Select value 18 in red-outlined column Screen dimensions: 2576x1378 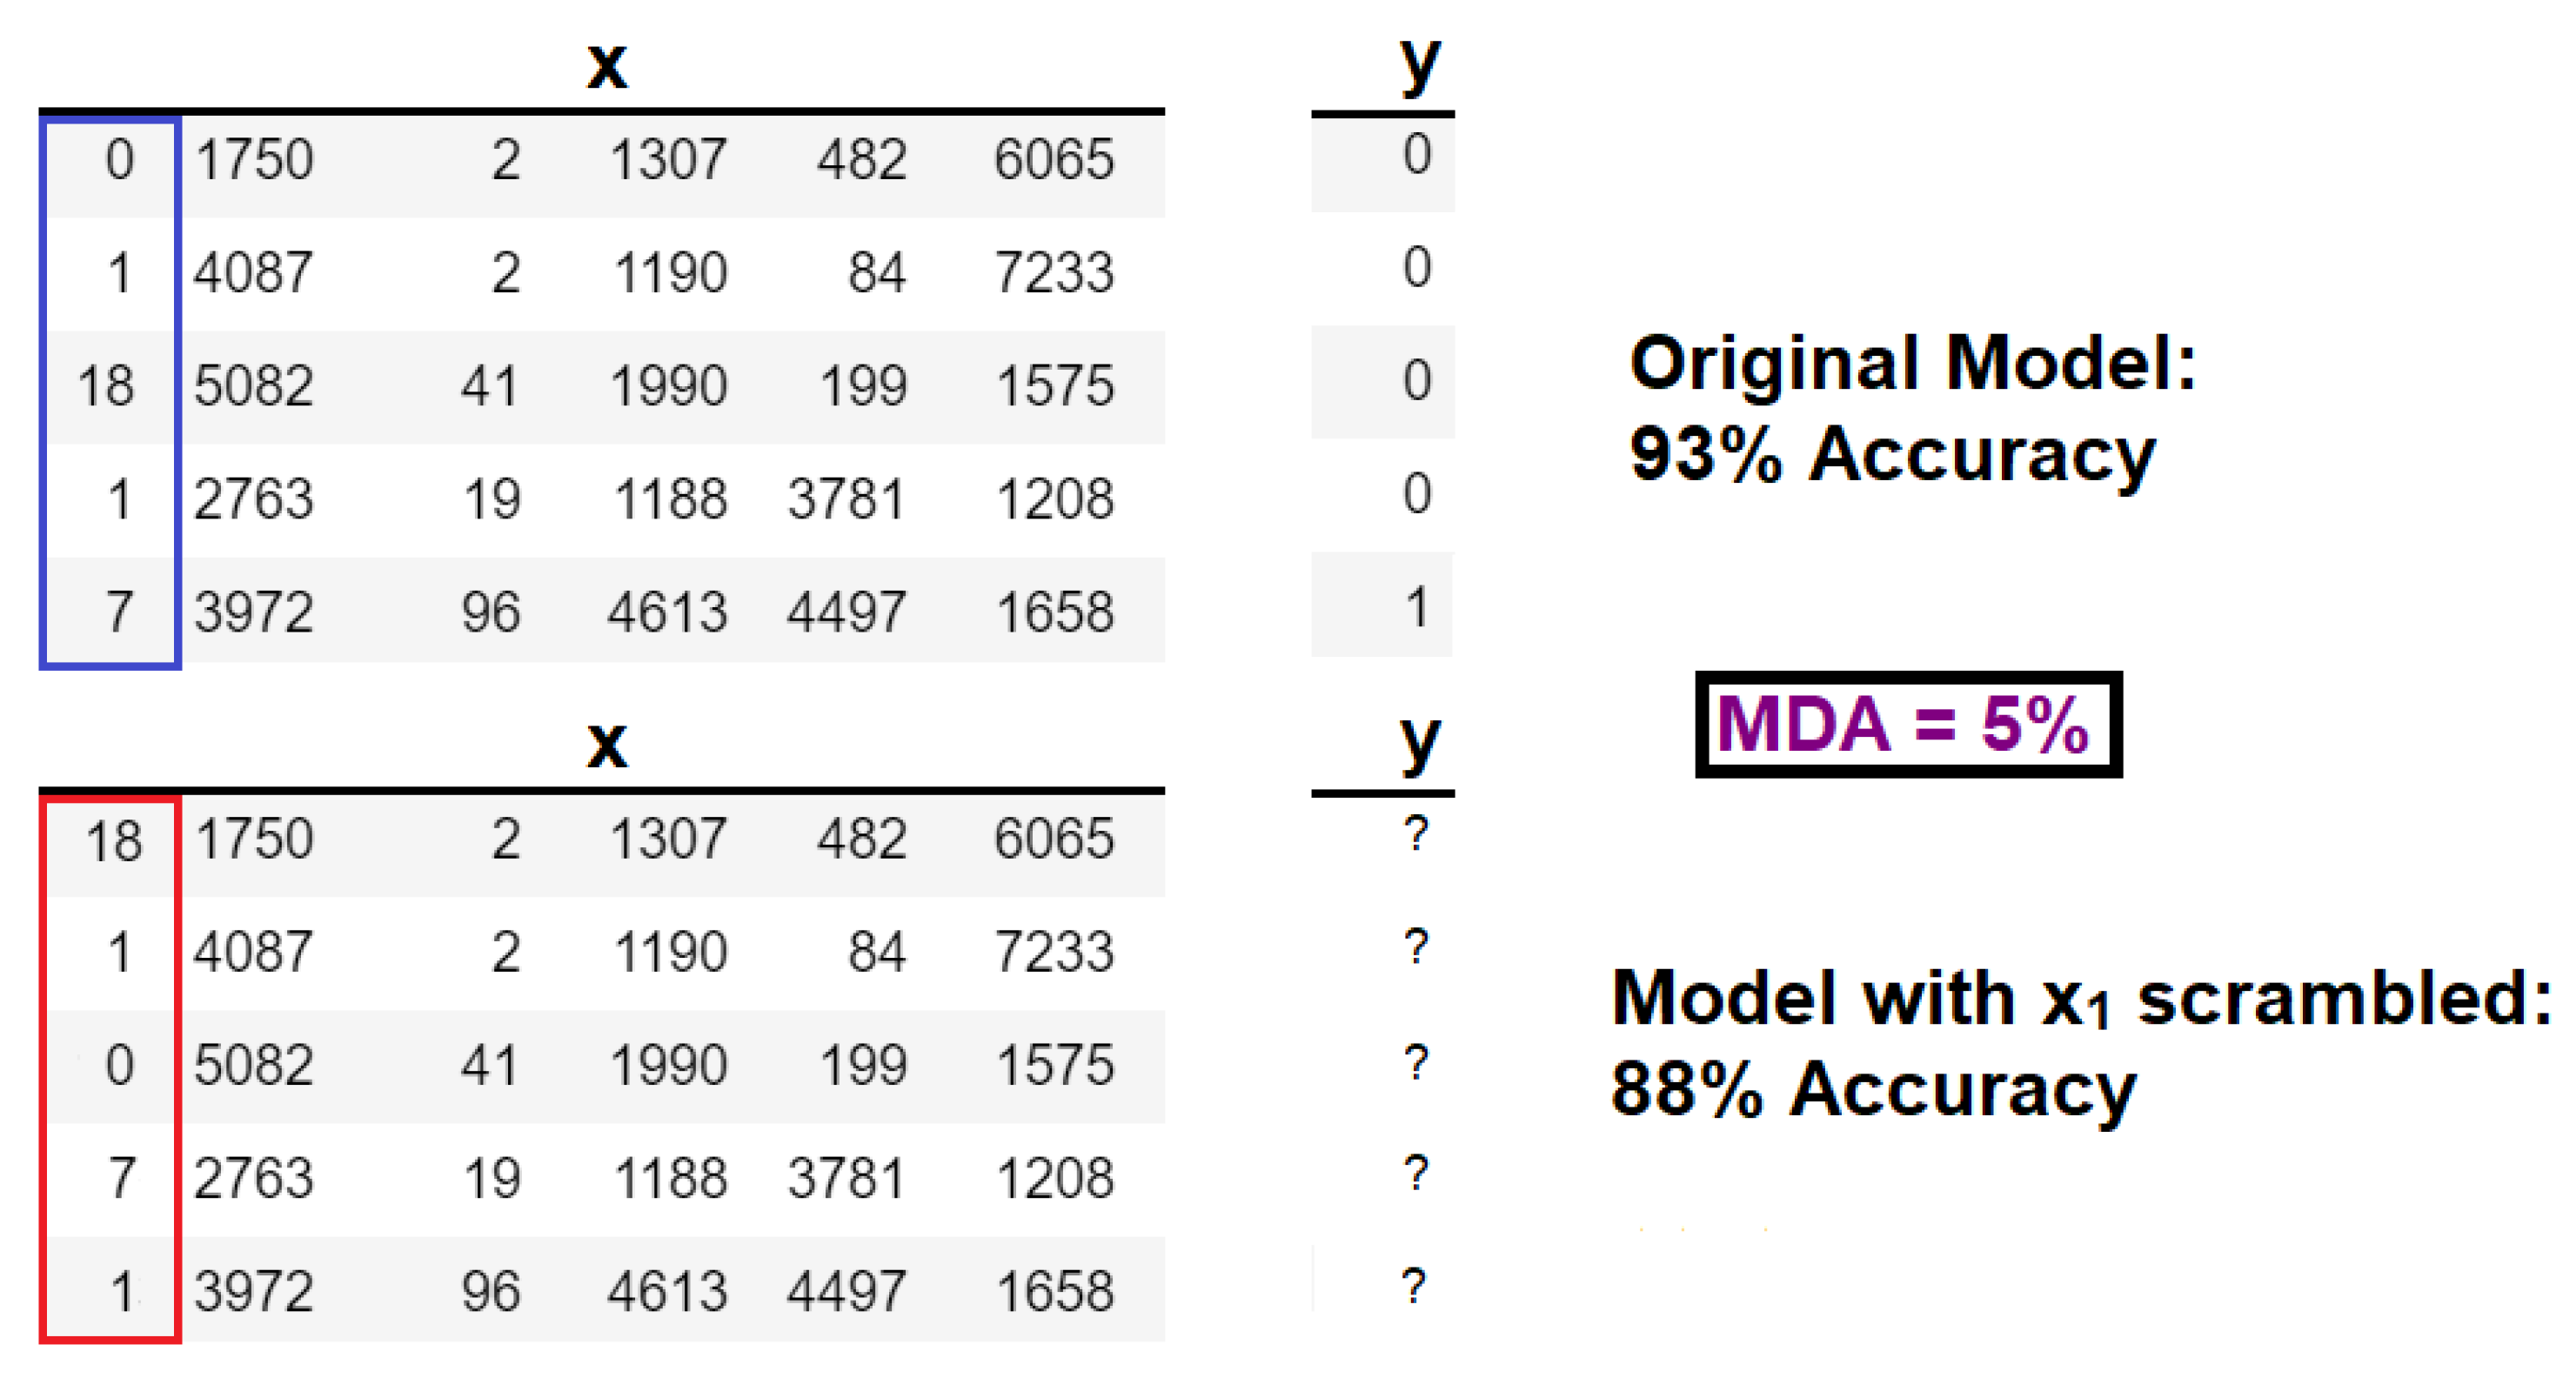point(114,840)
